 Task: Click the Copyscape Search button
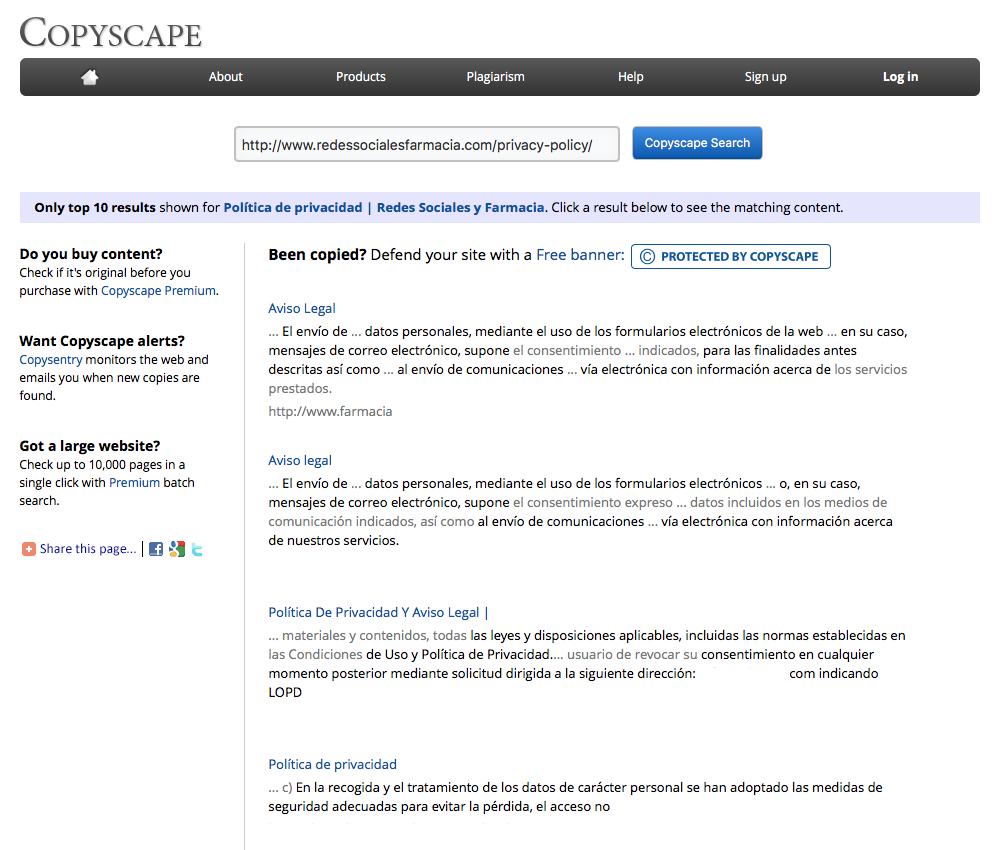[x=697, y=143]
